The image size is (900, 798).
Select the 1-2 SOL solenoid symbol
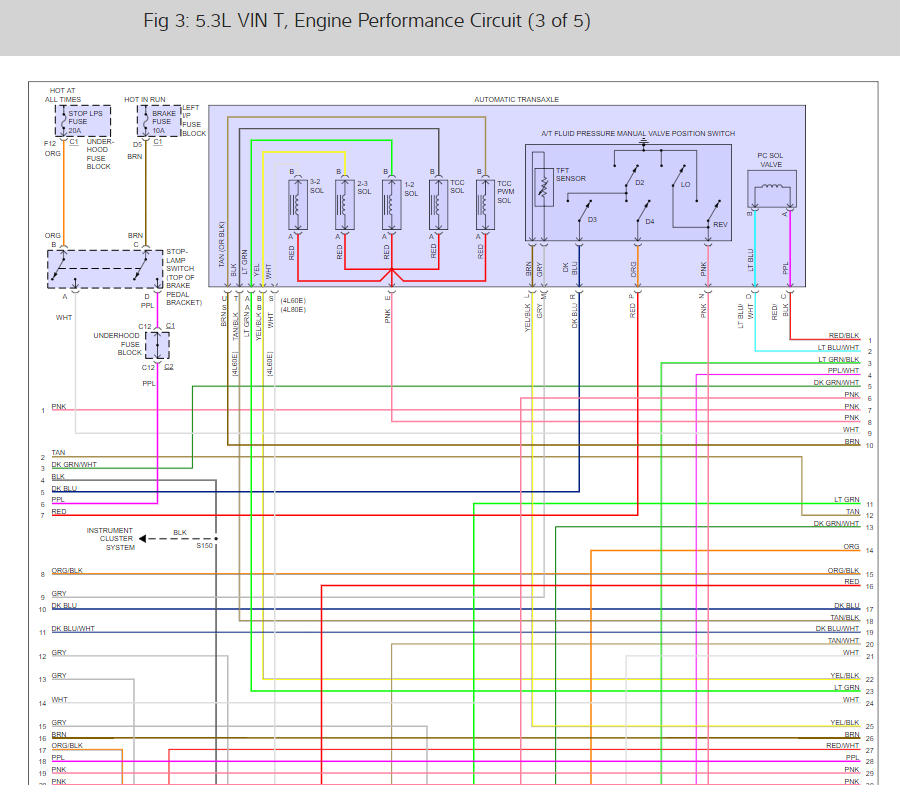(391, 204)
